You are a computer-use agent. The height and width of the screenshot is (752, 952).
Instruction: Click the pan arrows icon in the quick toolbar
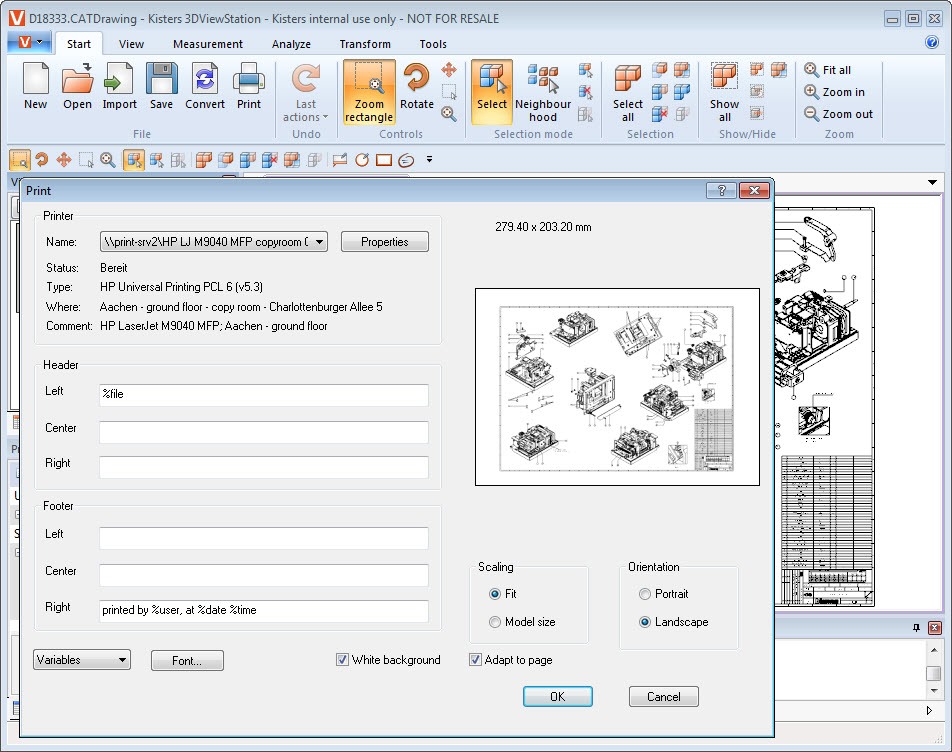point(64,160)
